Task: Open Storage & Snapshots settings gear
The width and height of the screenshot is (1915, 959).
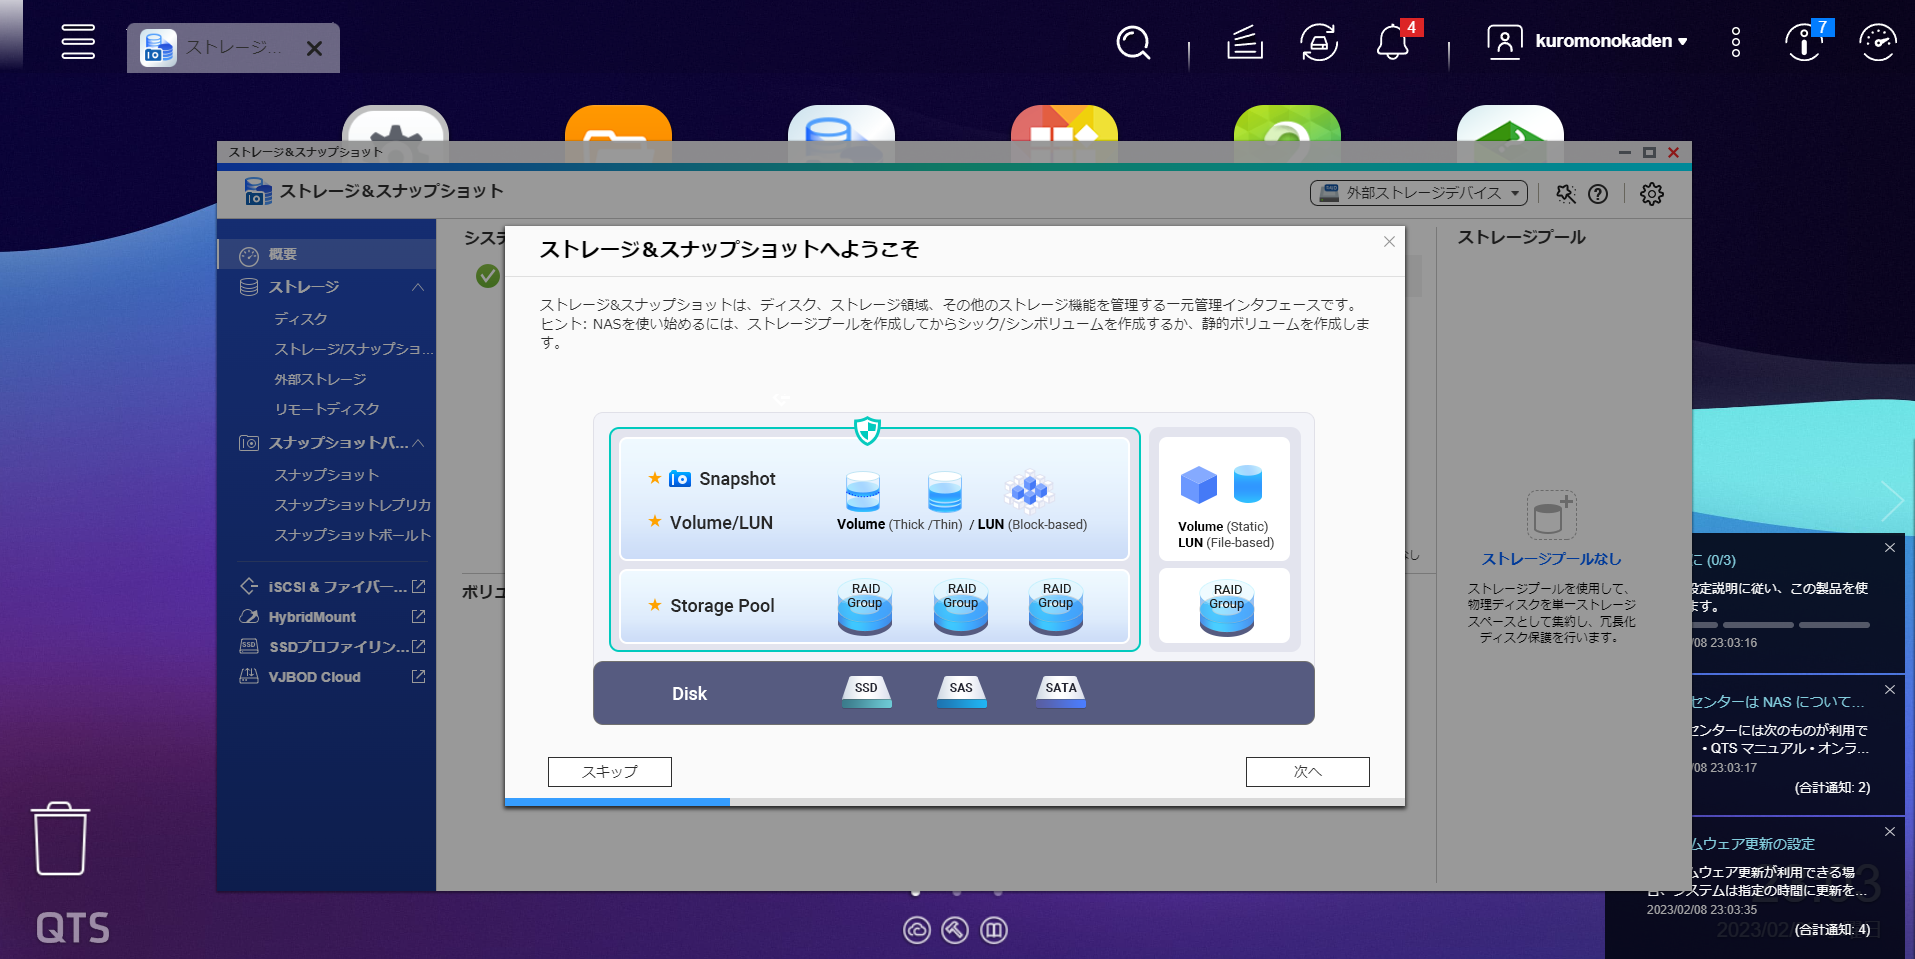Action: point(1652,194)
